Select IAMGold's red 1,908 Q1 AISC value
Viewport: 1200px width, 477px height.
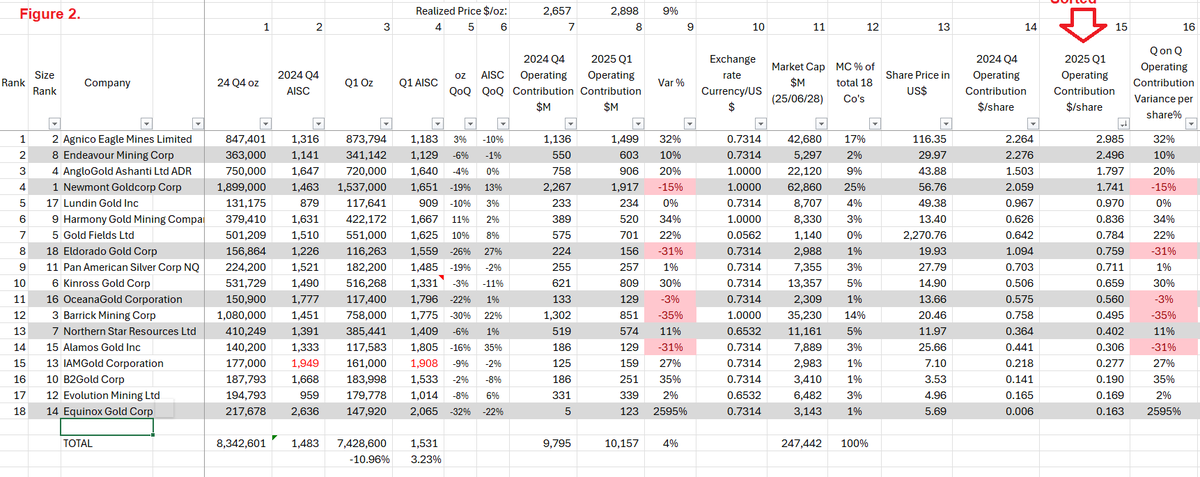tap(425, 363)
